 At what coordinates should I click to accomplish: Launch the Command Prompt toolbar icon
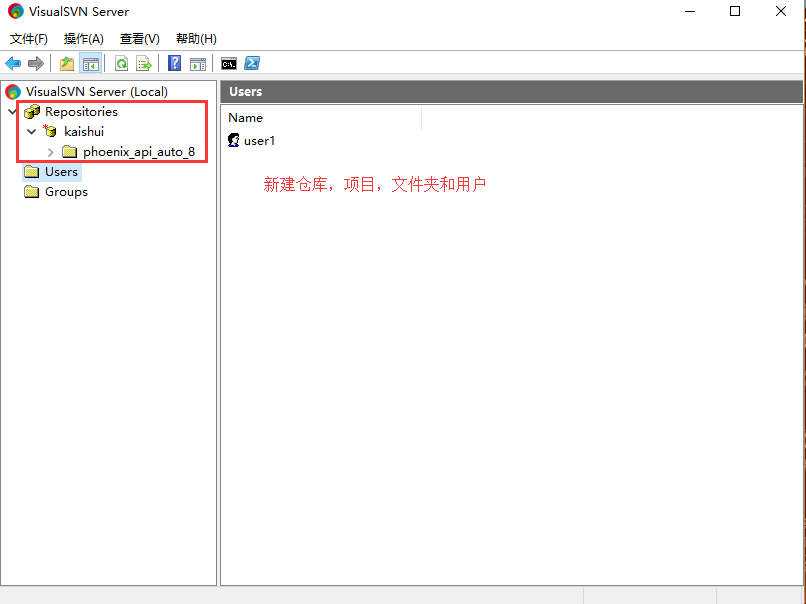pos(229,64)
